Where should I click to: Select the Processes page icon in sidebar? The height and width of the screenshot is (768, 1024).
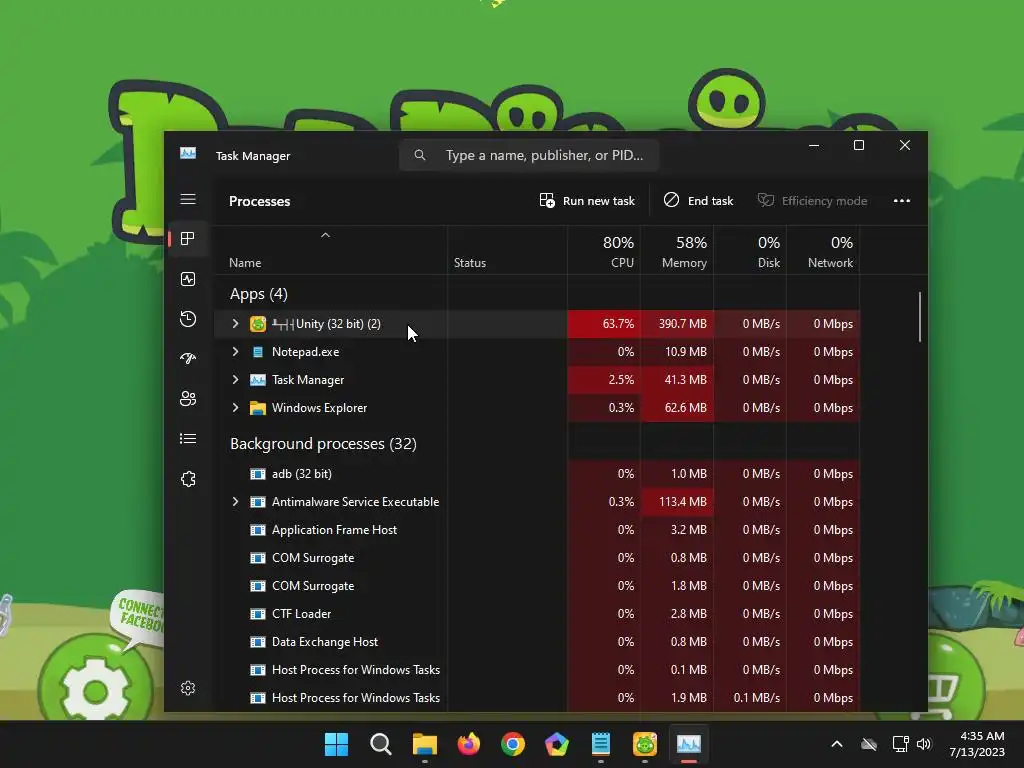[188, 239]
